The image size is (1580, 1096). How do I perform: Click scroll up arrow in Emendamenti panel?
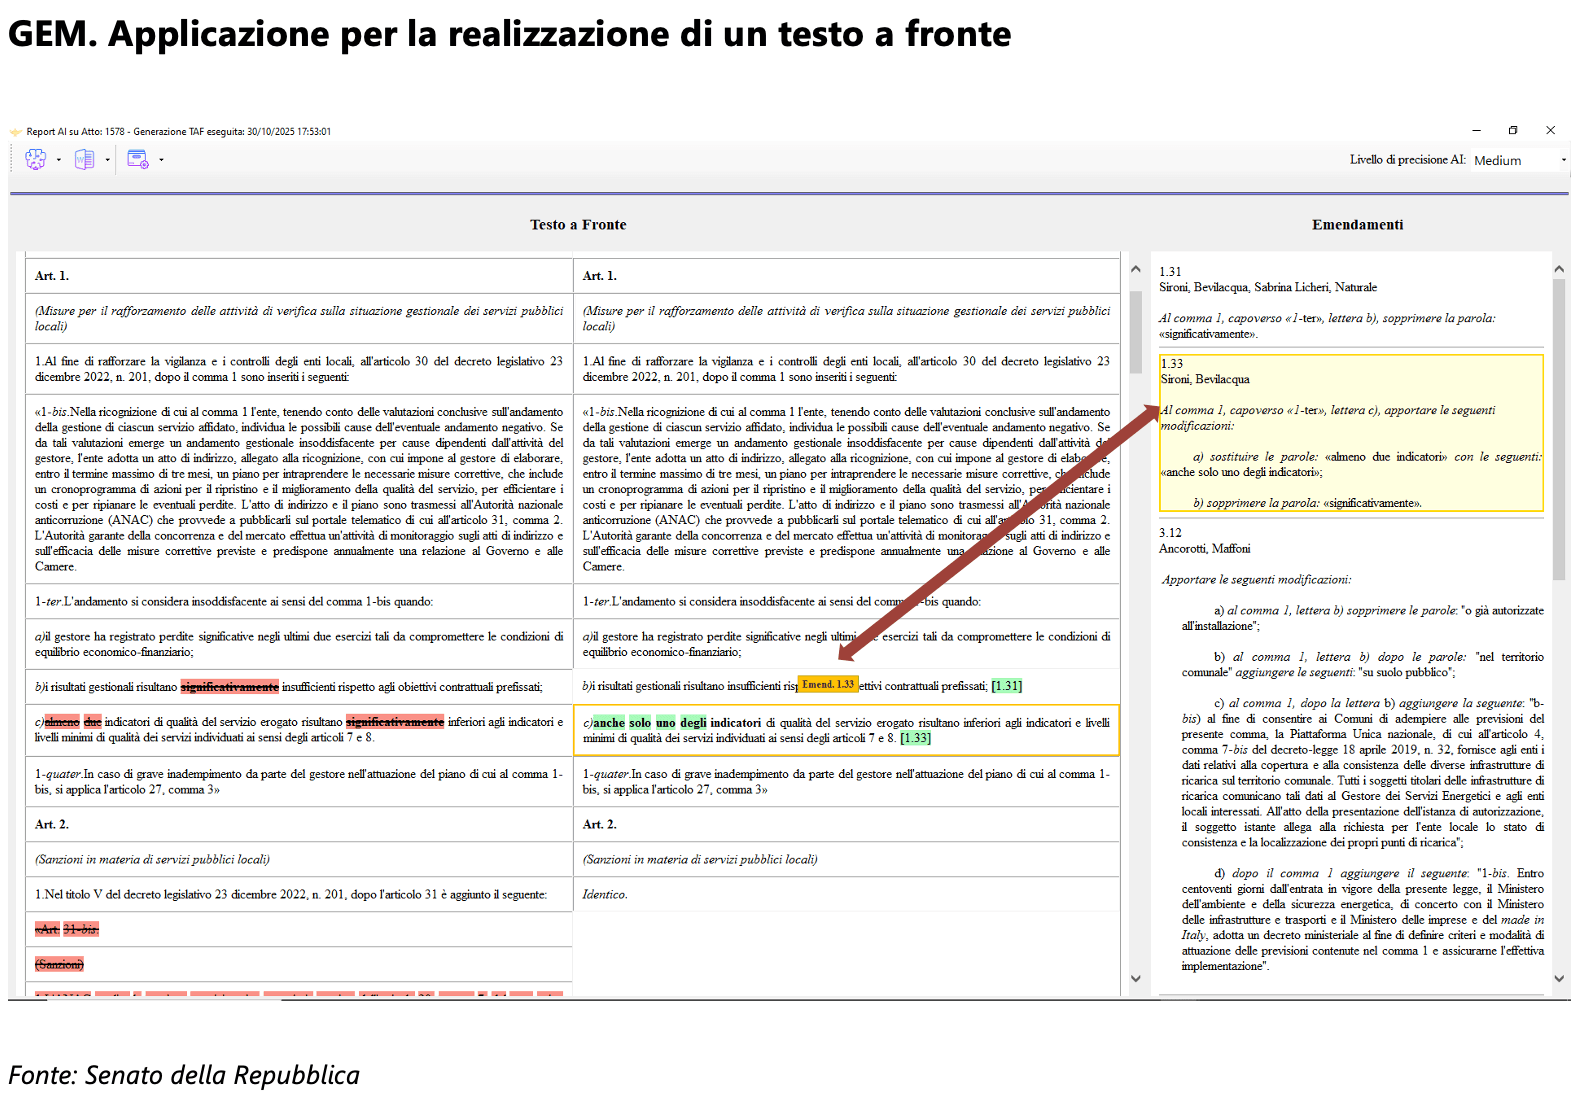[1558, 269]
